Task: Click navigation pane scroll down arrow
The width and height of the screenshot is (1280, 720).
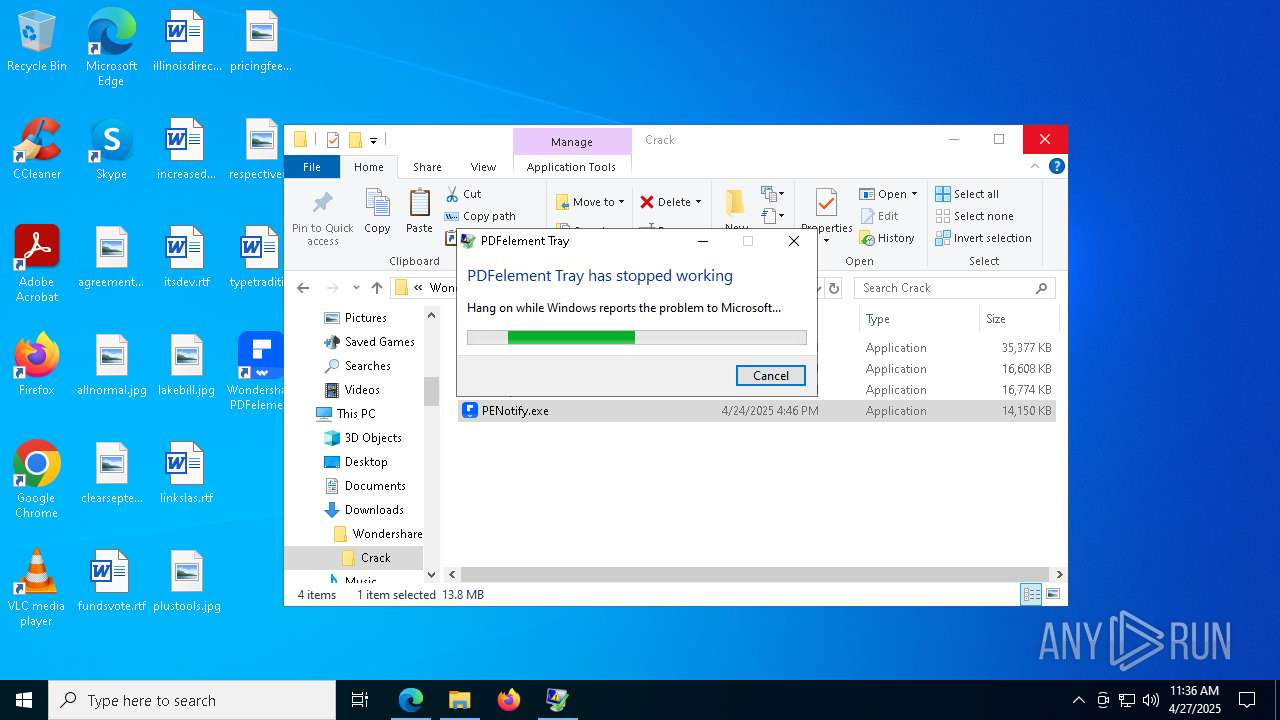Action: click(432, 575)
